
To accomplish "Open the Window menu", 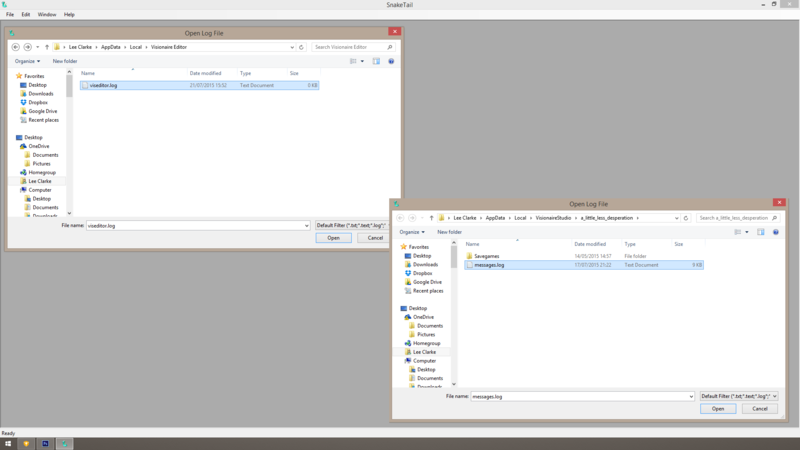I will coord(47,15).
